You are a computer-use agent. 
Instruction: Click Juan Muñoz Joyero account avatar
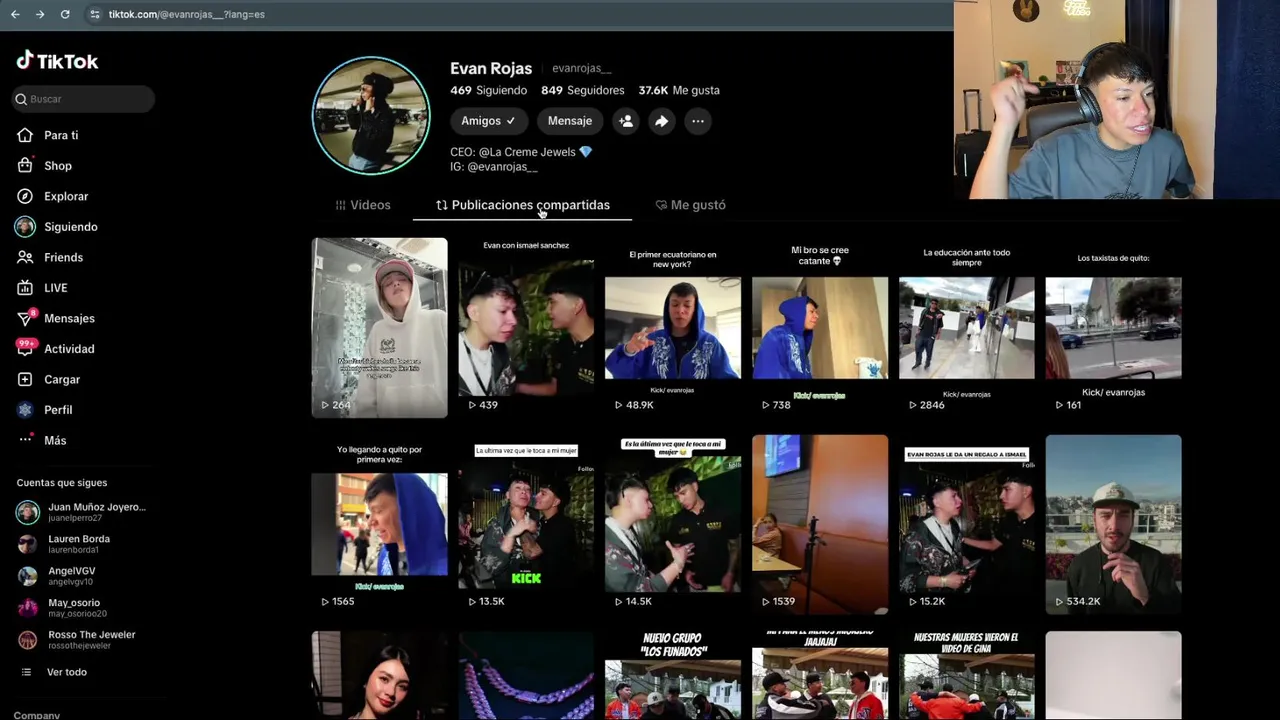28,512
